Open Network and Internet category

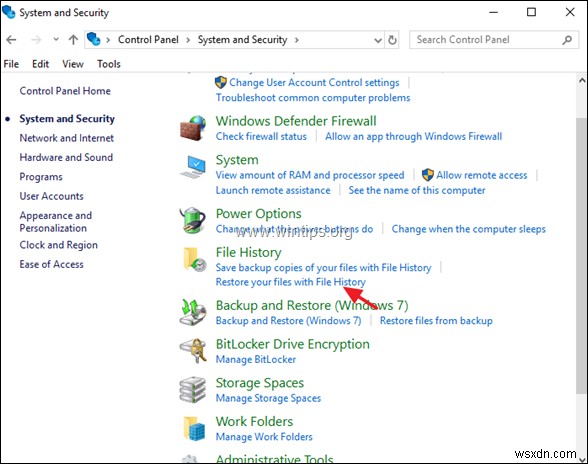click(66, 138)
